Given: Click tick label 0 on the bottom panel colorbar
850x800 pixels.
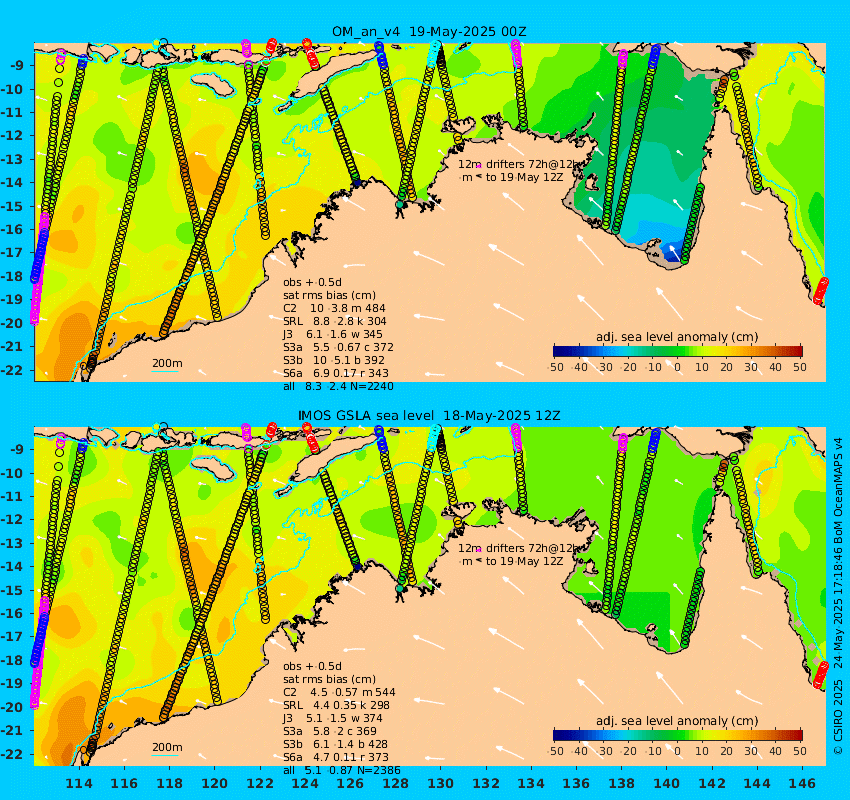Looking at the screenshot, I should (x=678, y=751).
